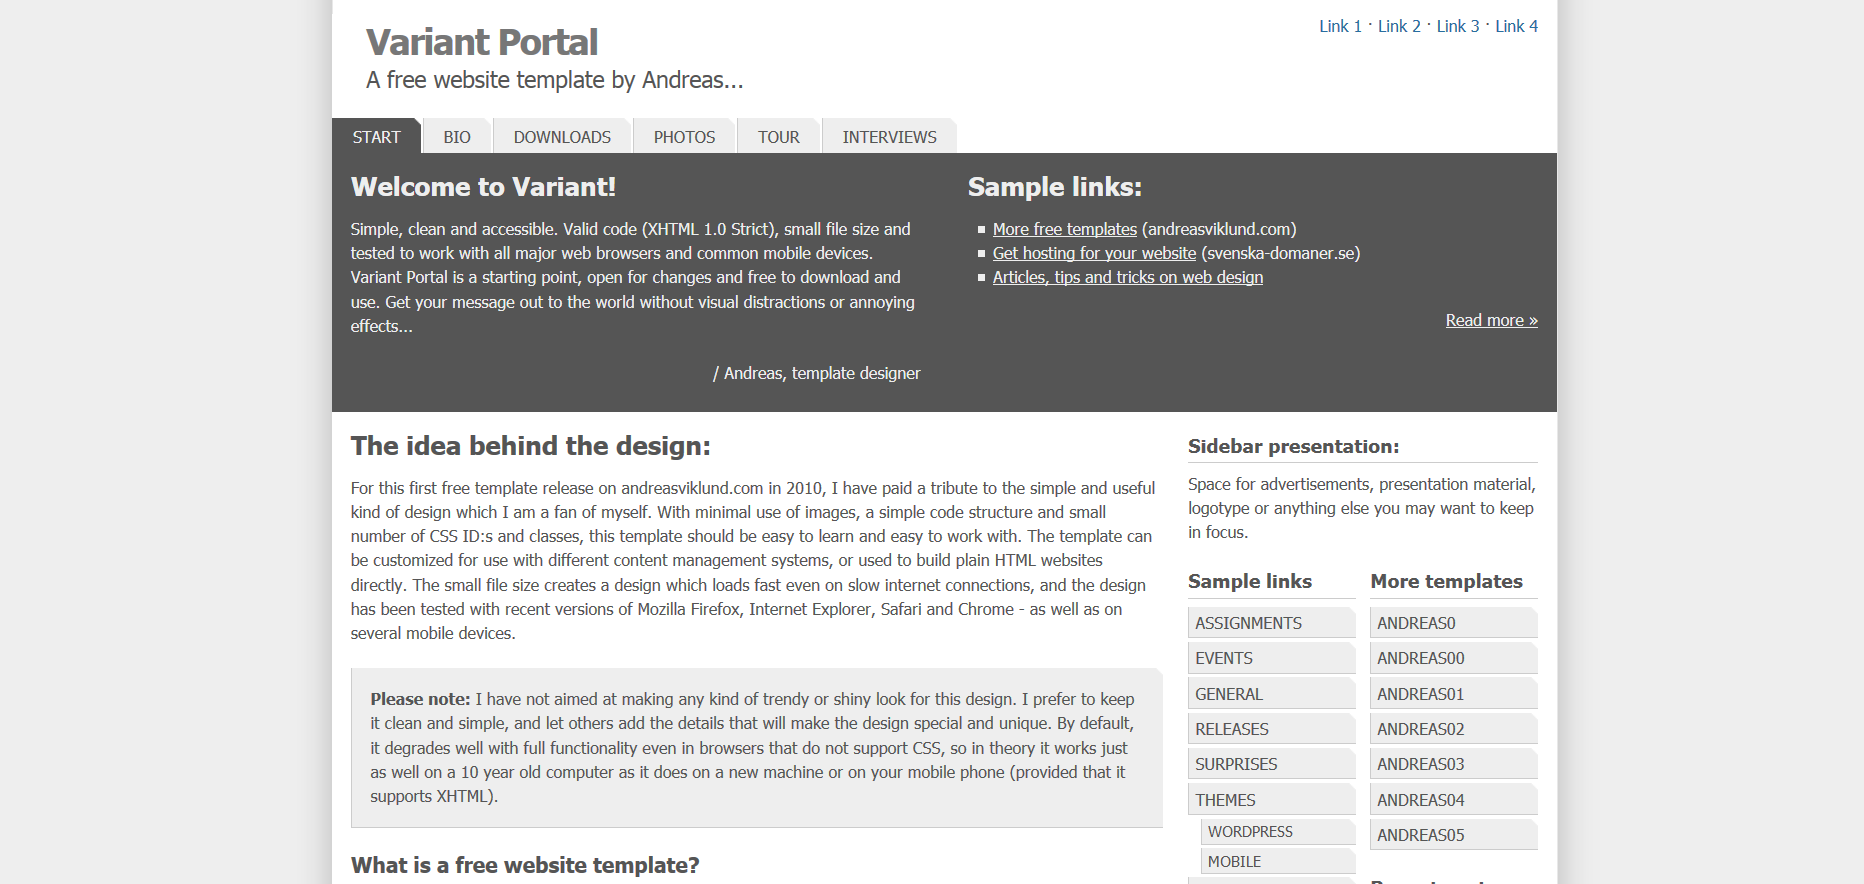1864x884 pixels.
Task: Click Link 4 in the header
Action: click(1516, 26)
